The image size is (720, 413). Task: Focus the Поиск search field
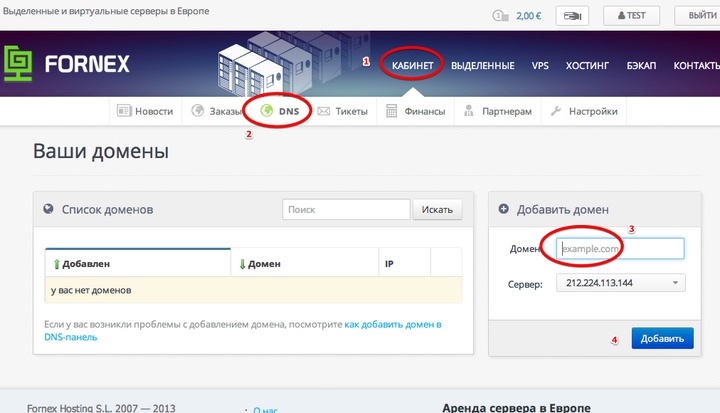[x=346, y=209]
